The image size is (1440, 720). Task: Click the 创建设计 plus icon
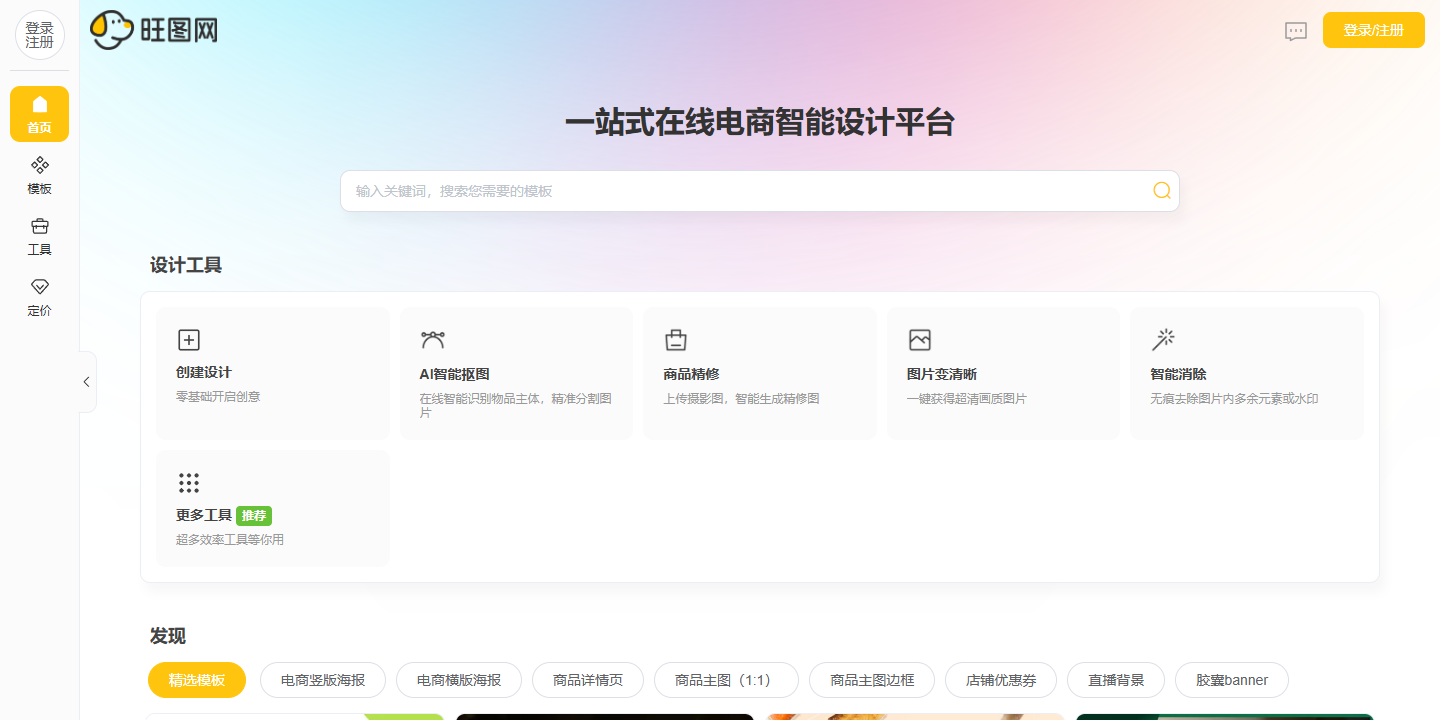pyautogui.click(x=189, y=340)
